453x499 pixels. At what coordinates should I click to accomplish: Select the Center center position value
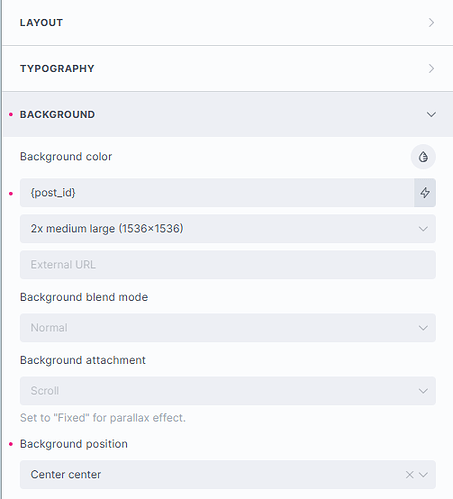[x=66, y=475]
